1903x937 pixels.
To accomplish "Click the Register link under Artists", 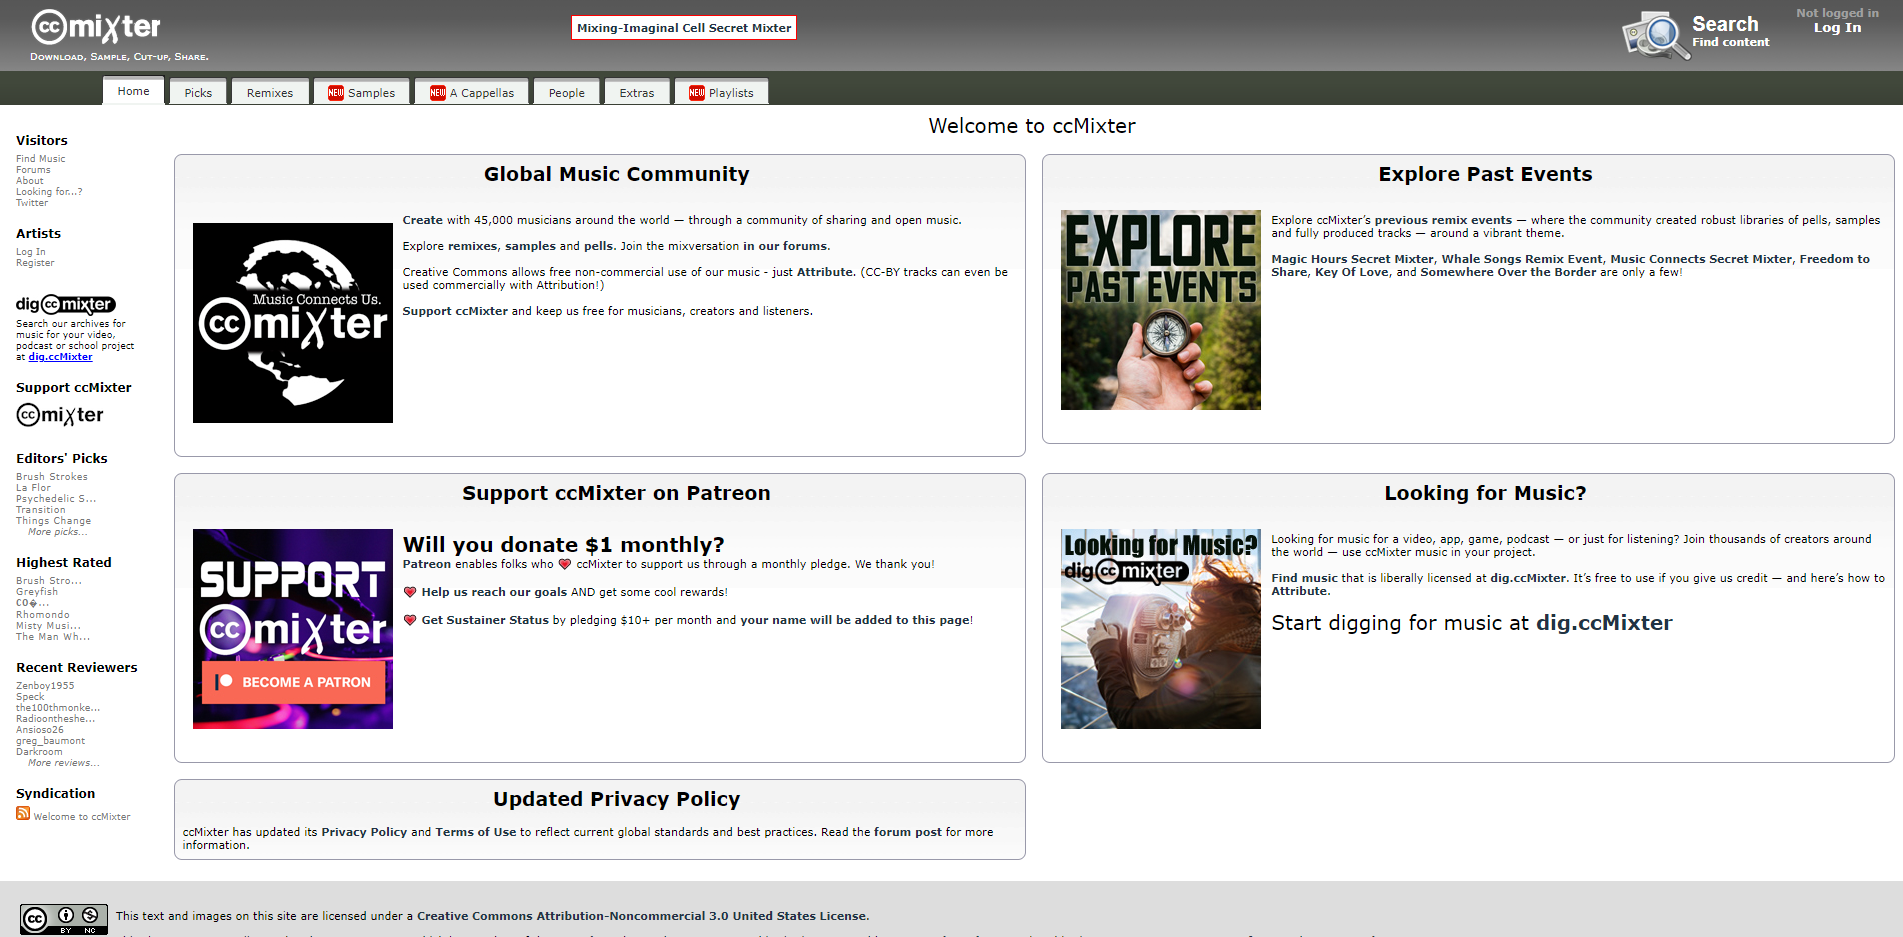I will click(x=35, y=263).
